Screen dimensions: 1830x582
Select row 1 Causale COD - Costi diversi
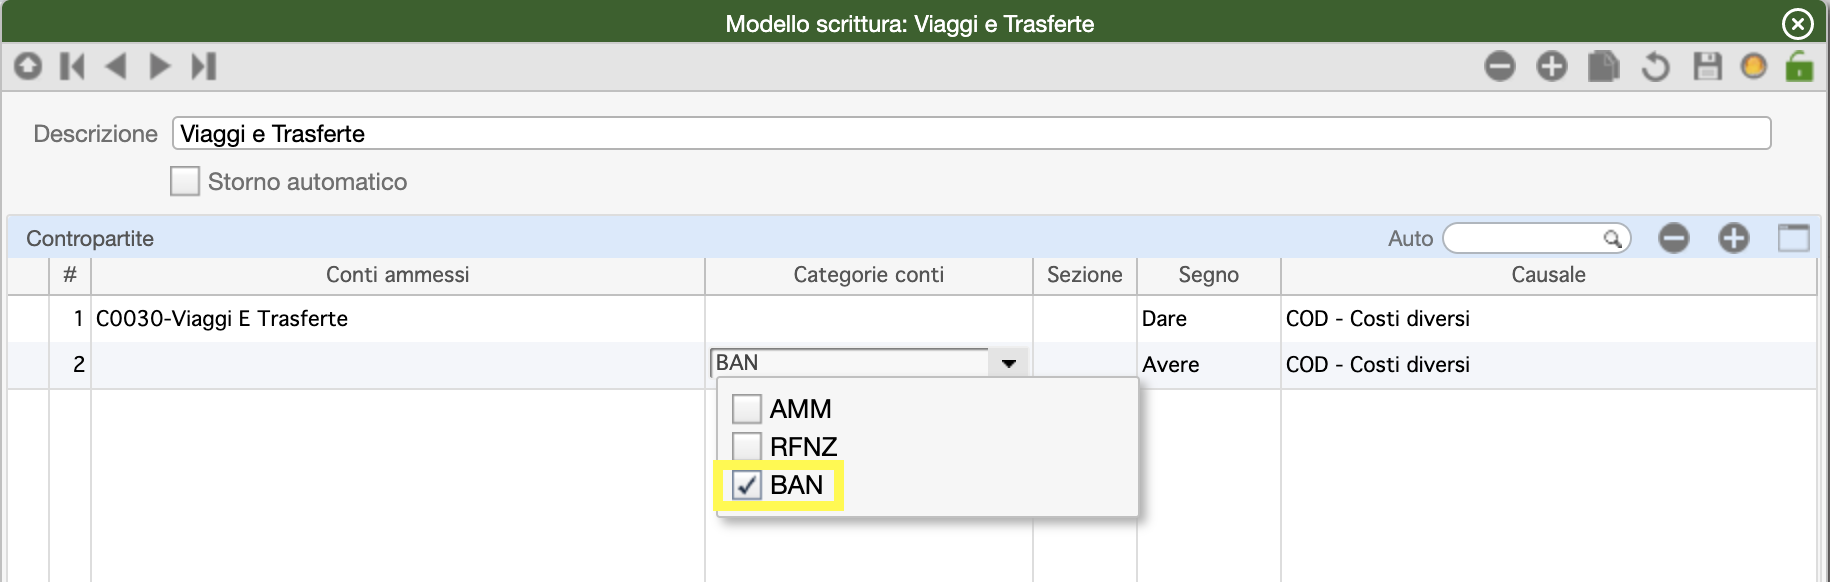click(1548, 319)
